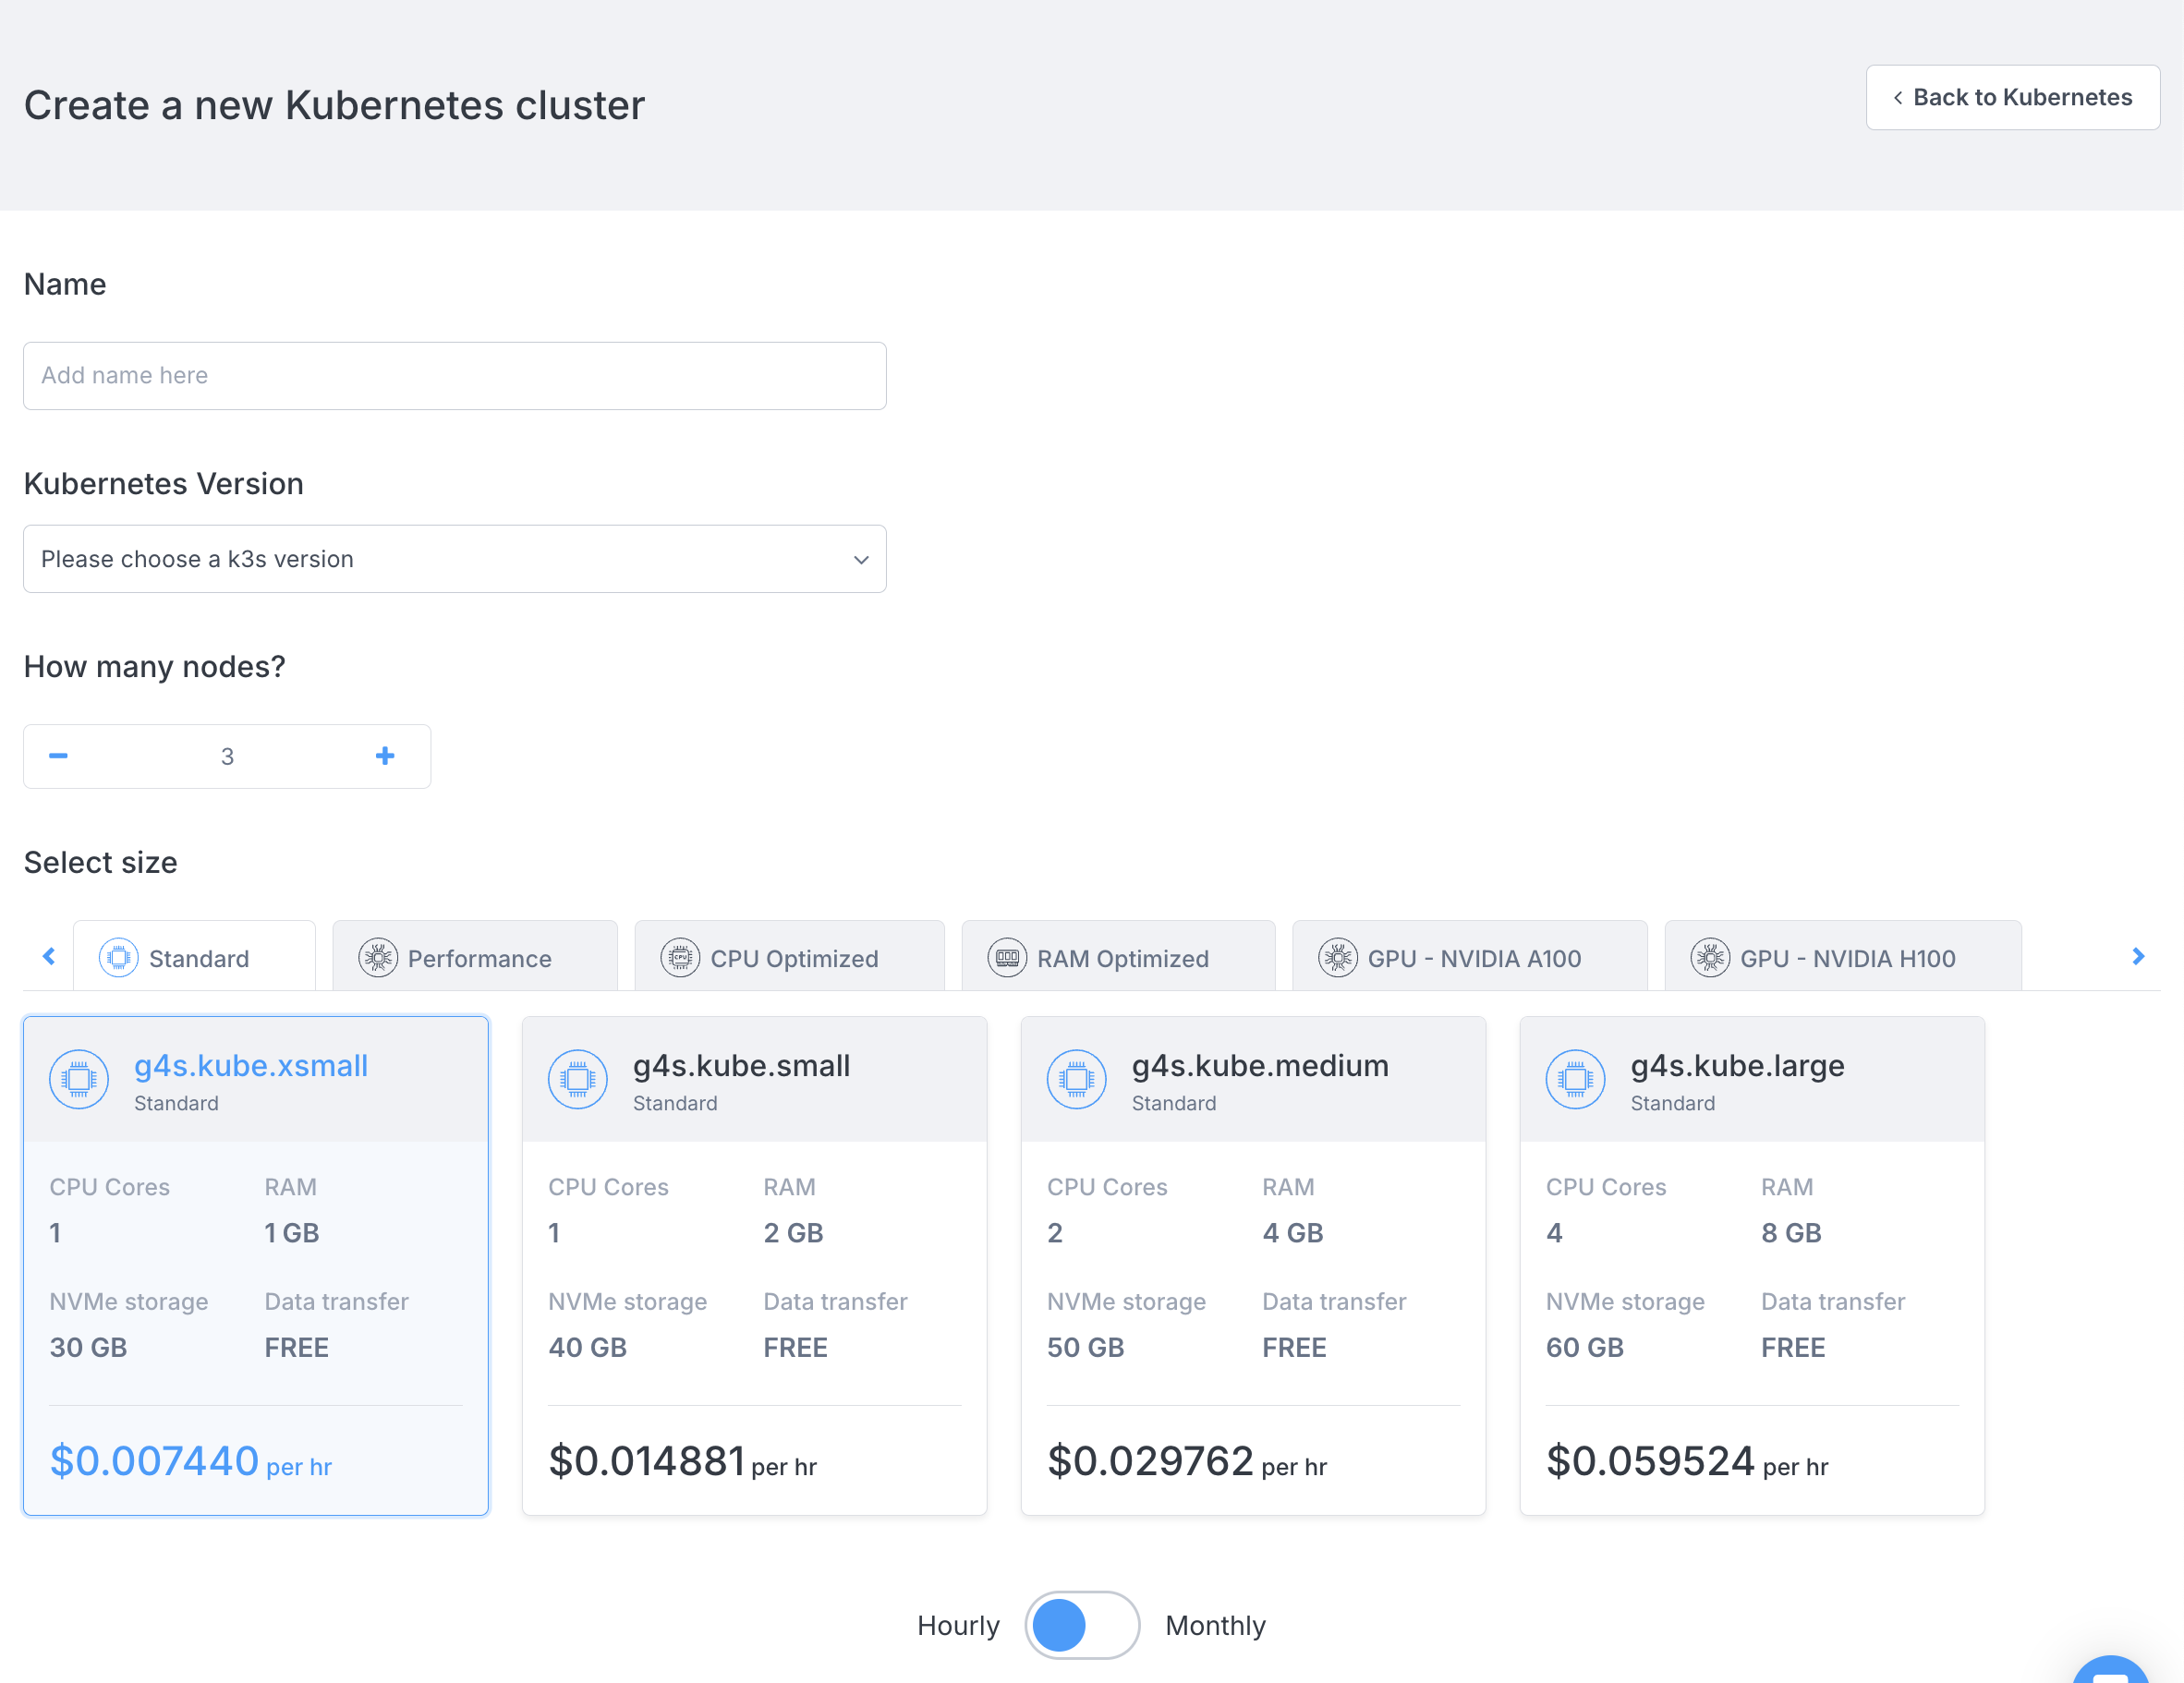
Task: Click the GPU - NVIDIA A100 GPU icon
Action: coord(1337,957)
